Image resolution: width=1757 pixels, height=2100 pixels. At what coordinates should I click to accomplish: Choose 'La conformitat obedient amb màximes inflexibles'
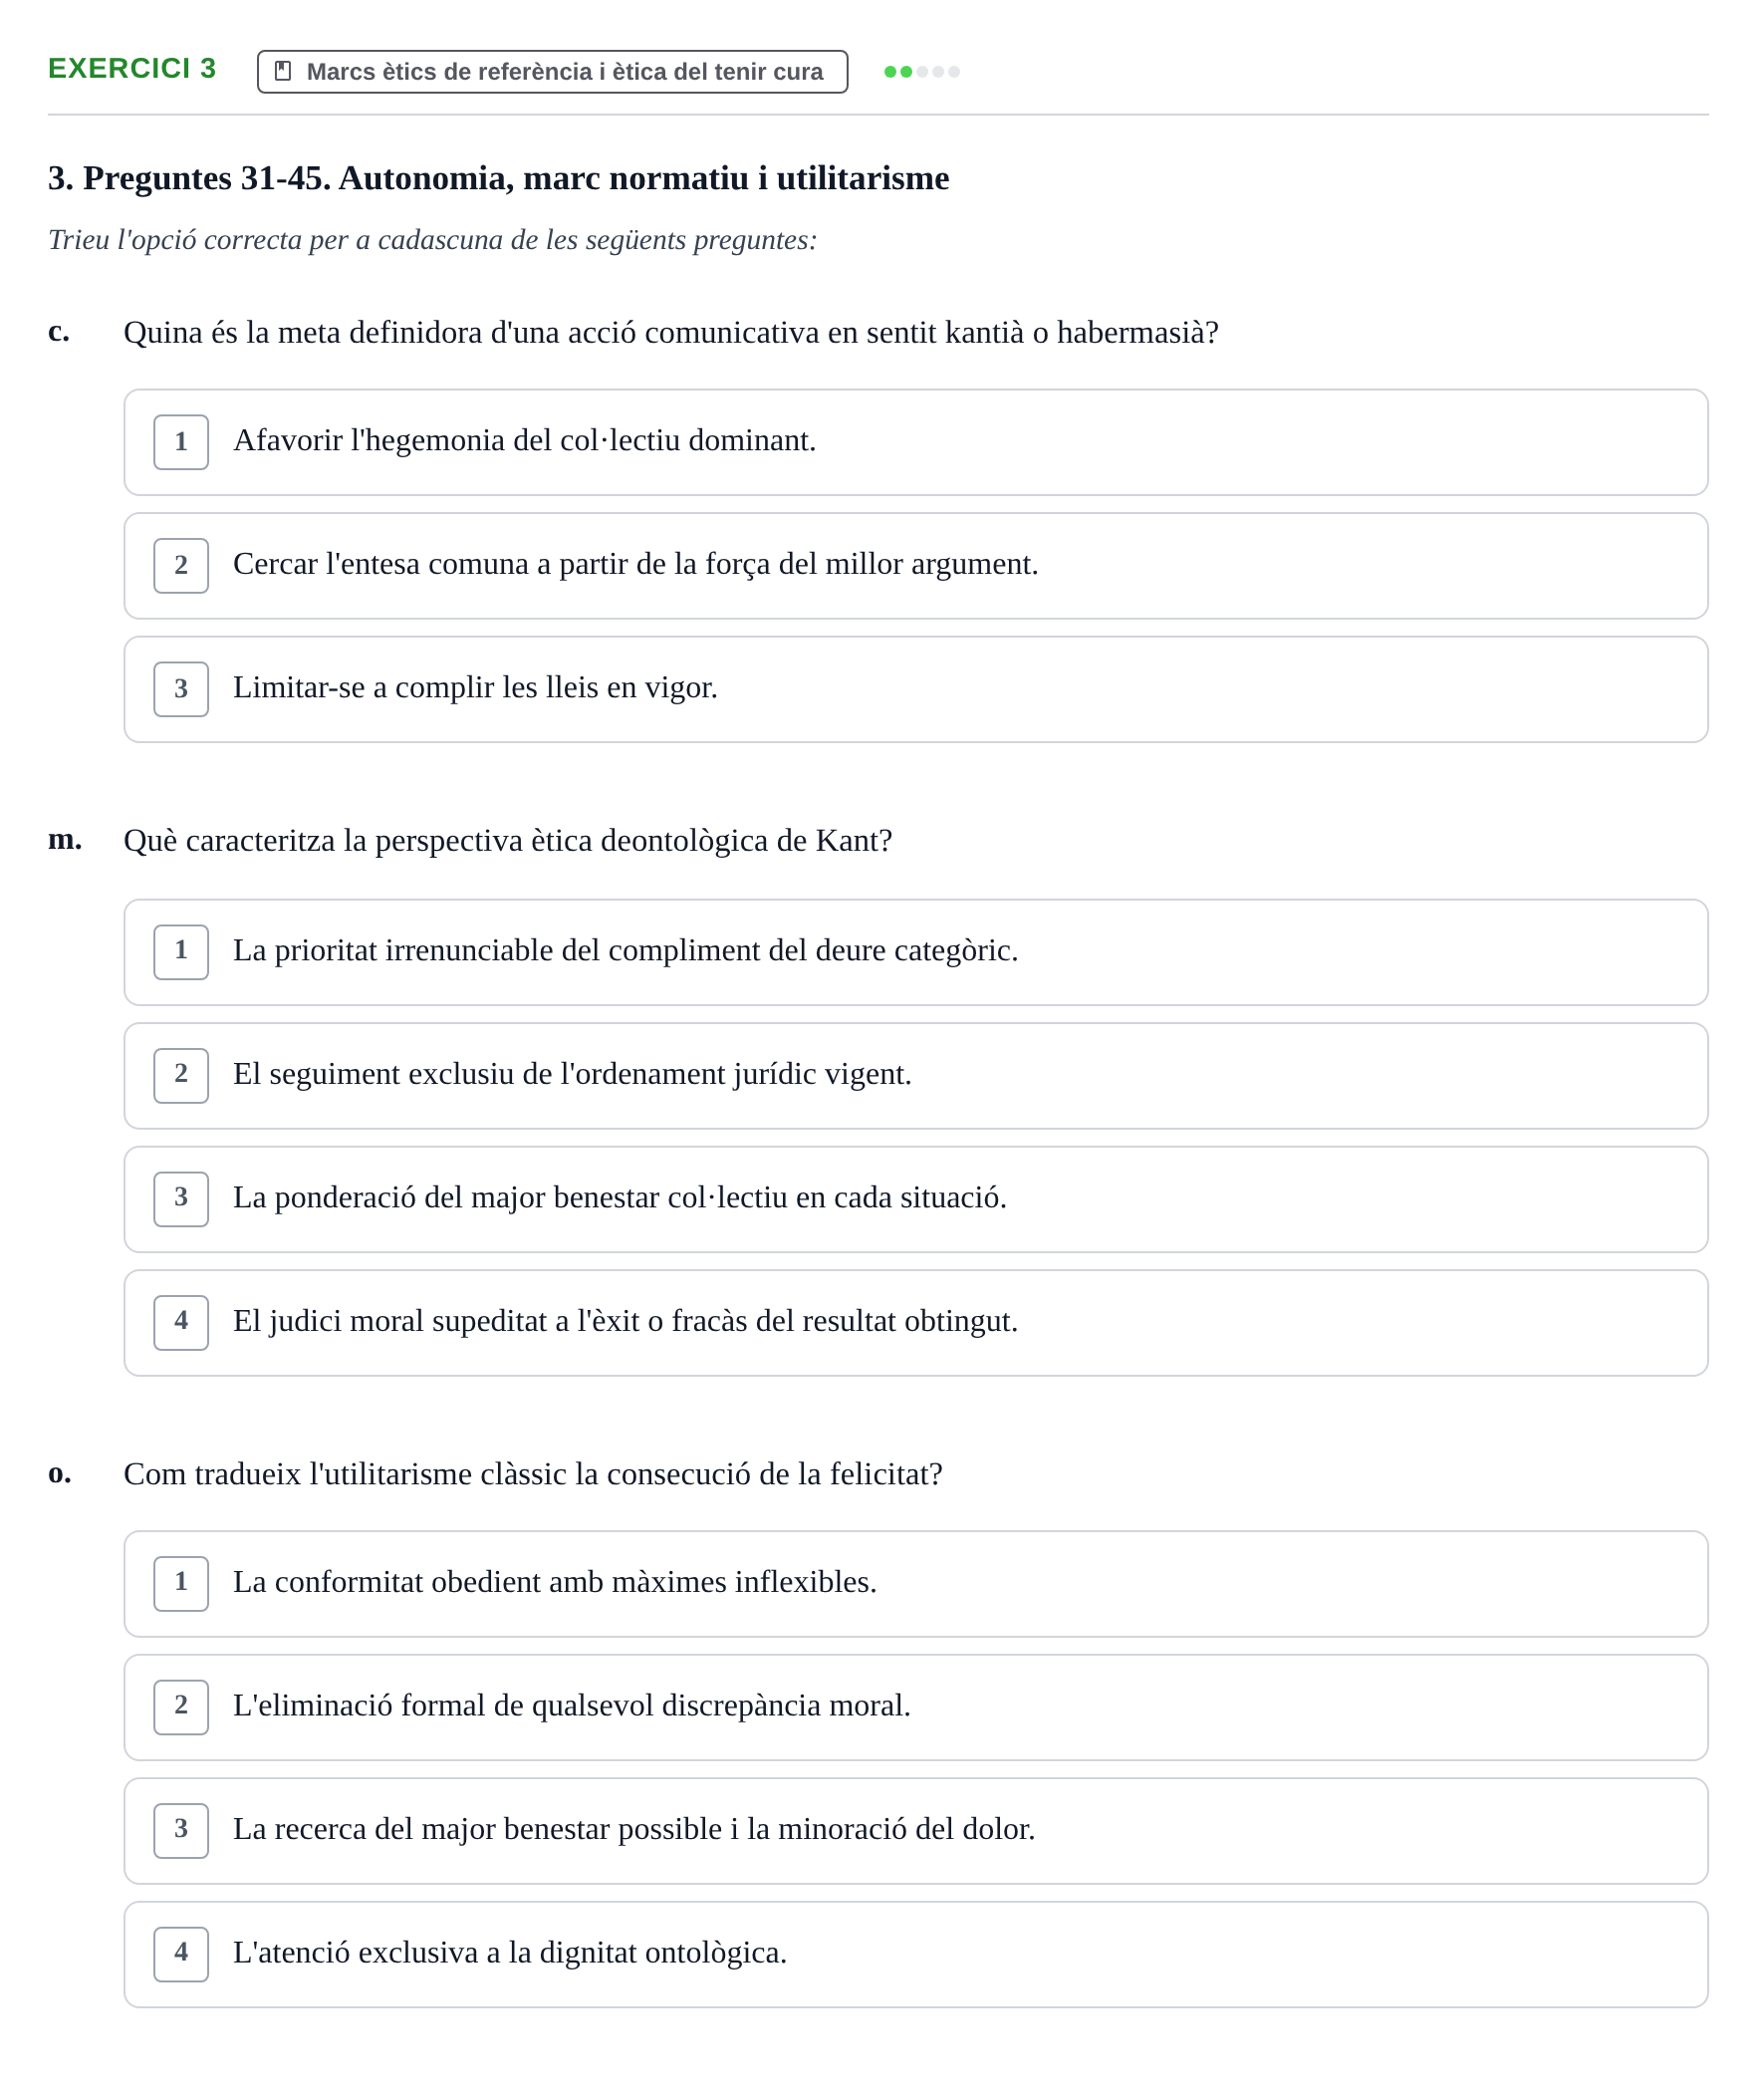click(915, 1583)
